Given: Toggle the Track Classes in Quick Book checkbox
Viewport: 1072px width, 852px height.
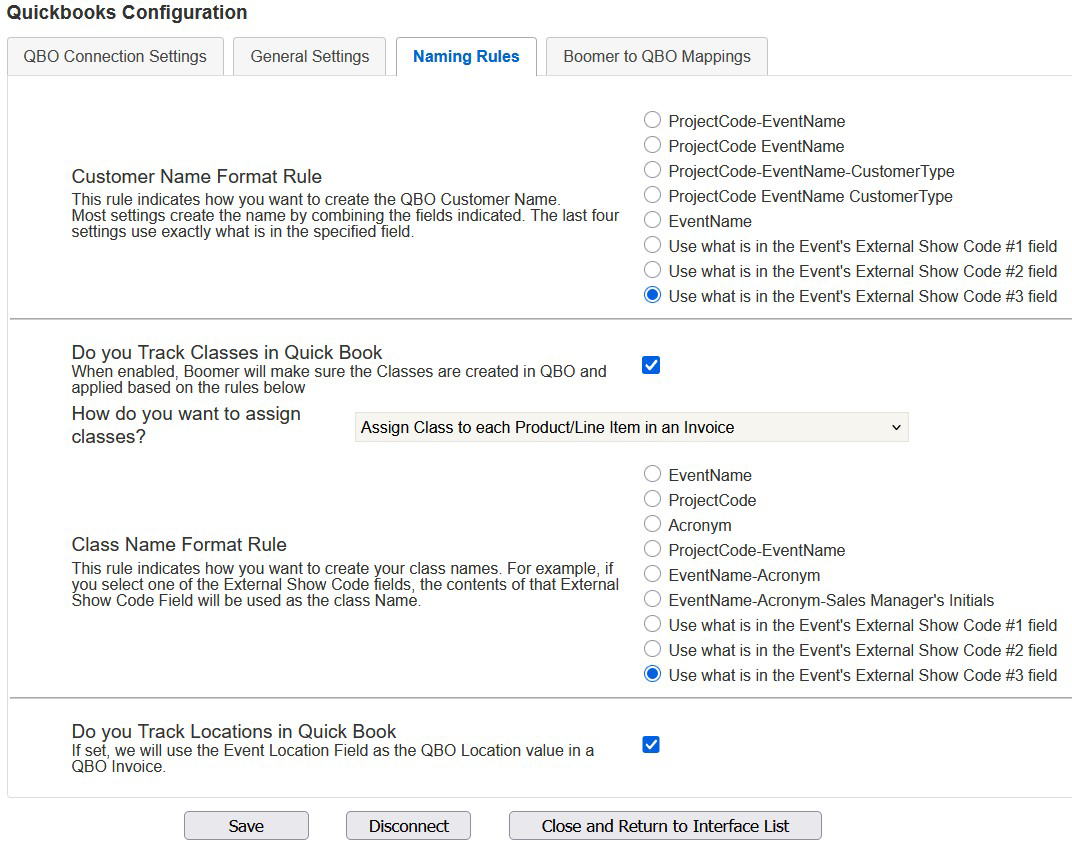Looking at the screenshot, I should pyautogui.click(x=651, y=365).
